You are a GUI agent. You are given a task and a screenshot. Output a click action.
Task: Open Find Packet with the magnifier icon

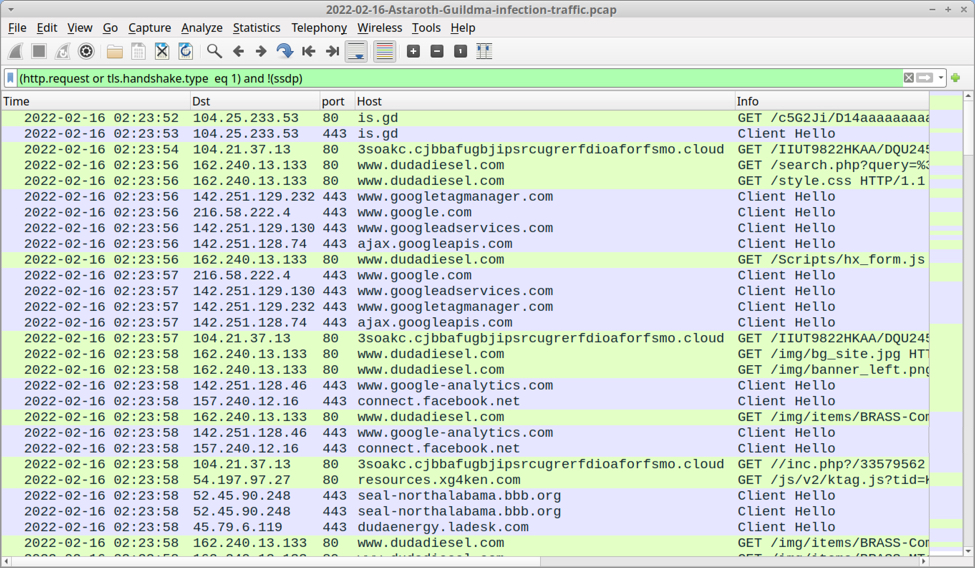click(214, 51)
